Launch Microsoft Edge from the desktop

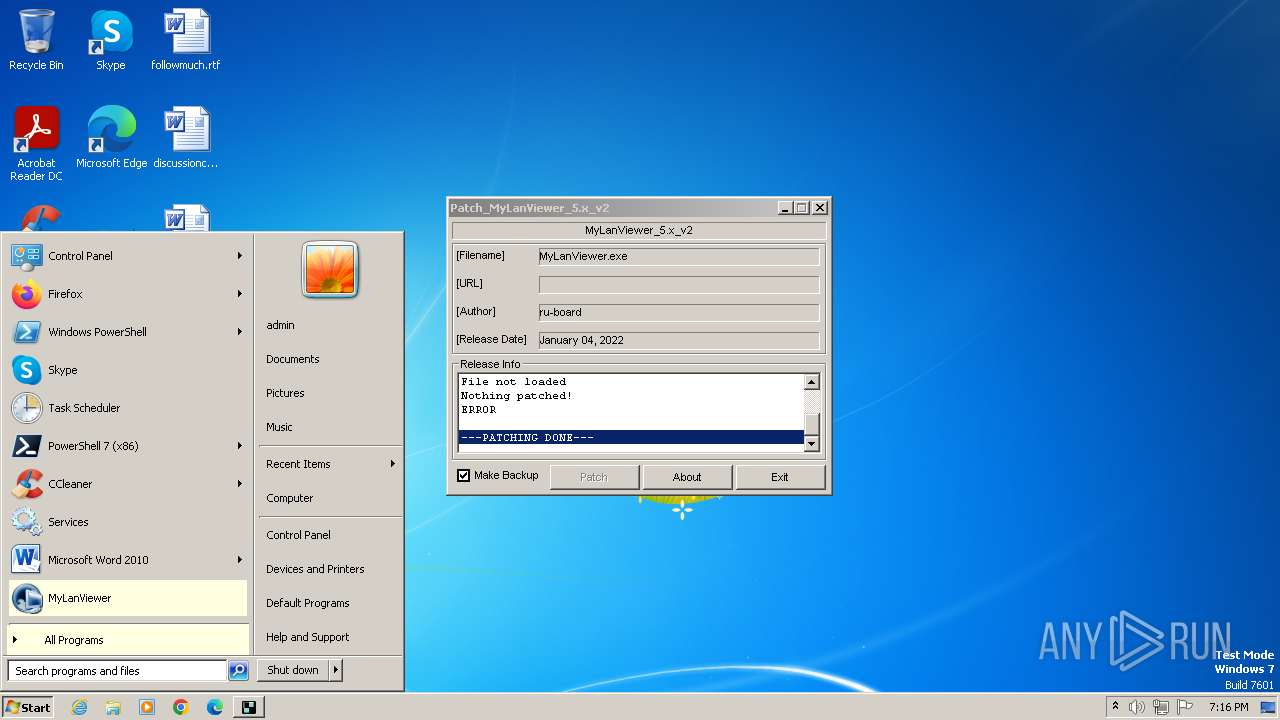[x=111, y=138]
